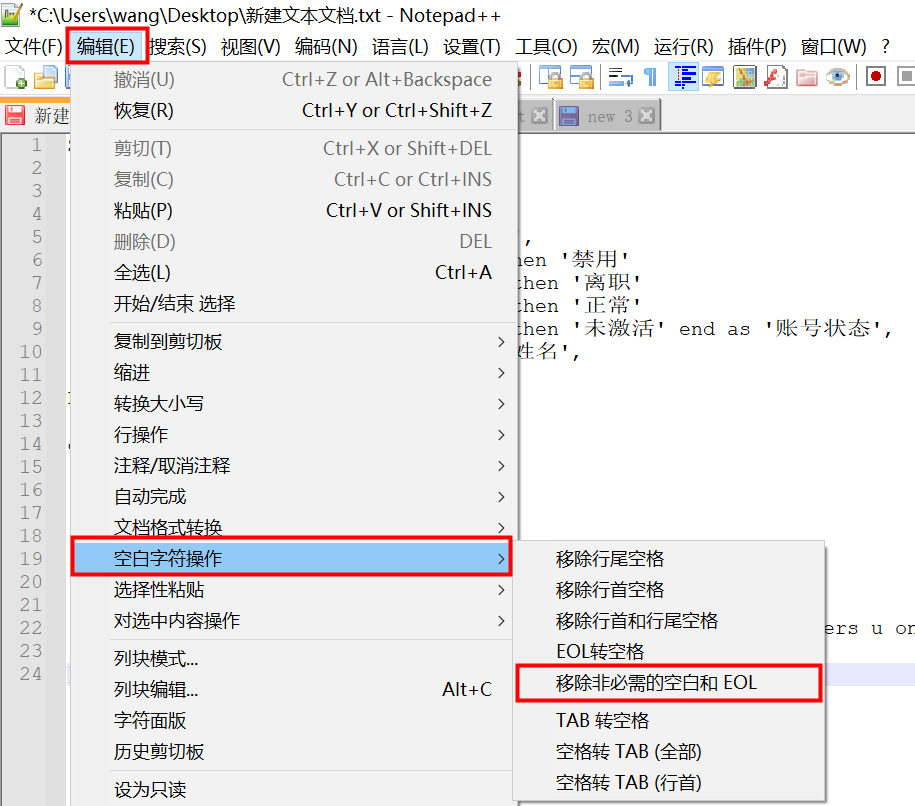Click the Sync horizontal scrolling lock icon
This screenshot has height=806, width=915.
(581, 77)
